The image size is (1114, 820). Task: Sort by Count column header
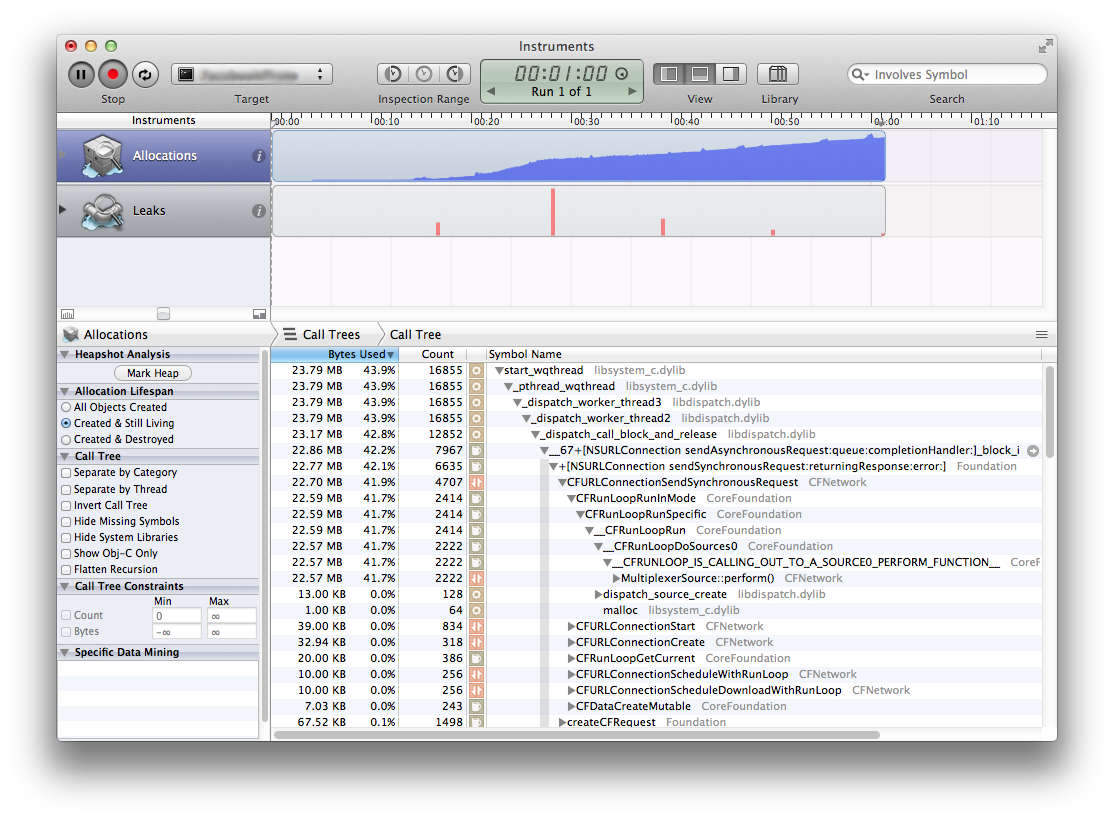click(432, 354)
